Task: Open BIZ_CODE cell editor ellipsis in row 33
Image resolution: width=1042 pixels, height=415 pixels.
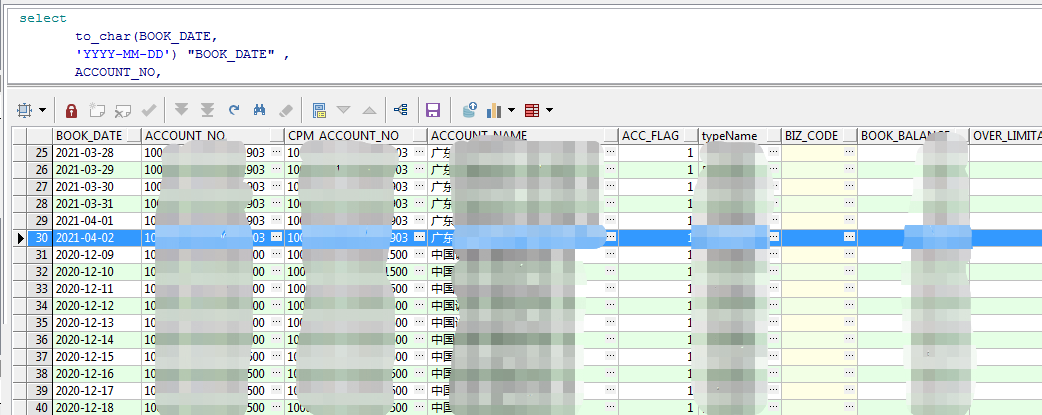Action: click(x=849, y=289)
